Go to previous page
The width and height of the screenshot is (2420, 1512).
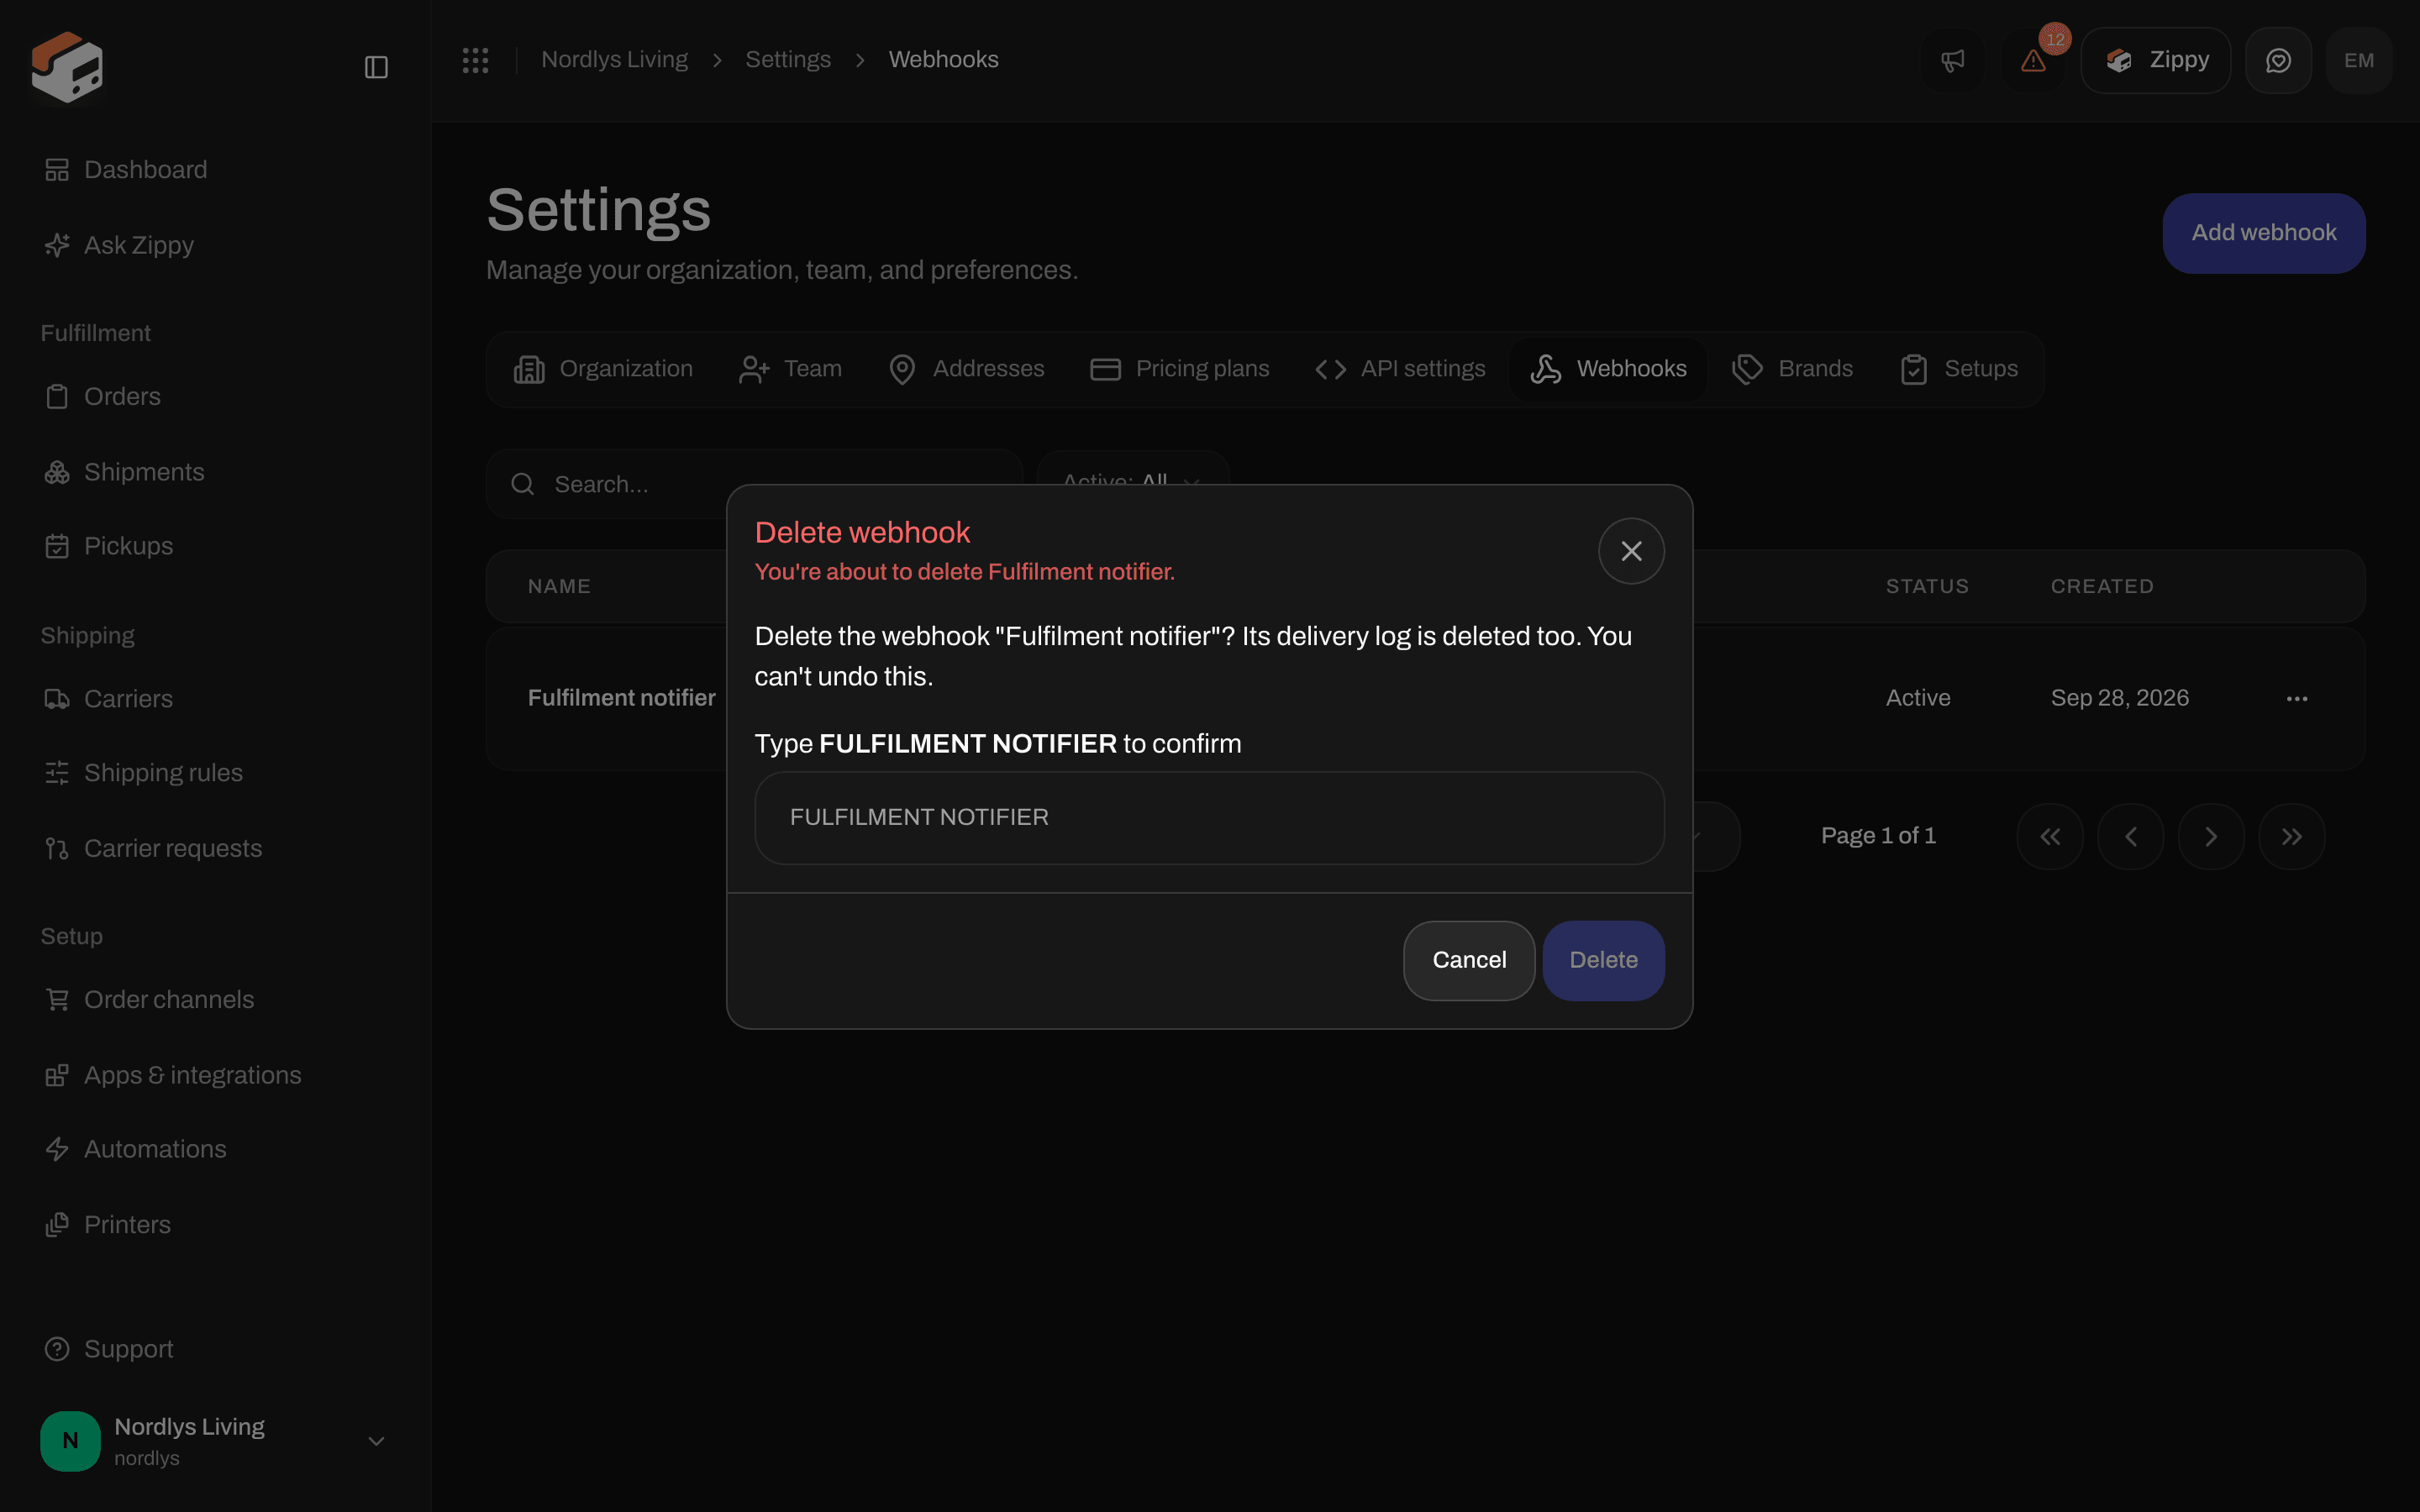[2131, 836]
